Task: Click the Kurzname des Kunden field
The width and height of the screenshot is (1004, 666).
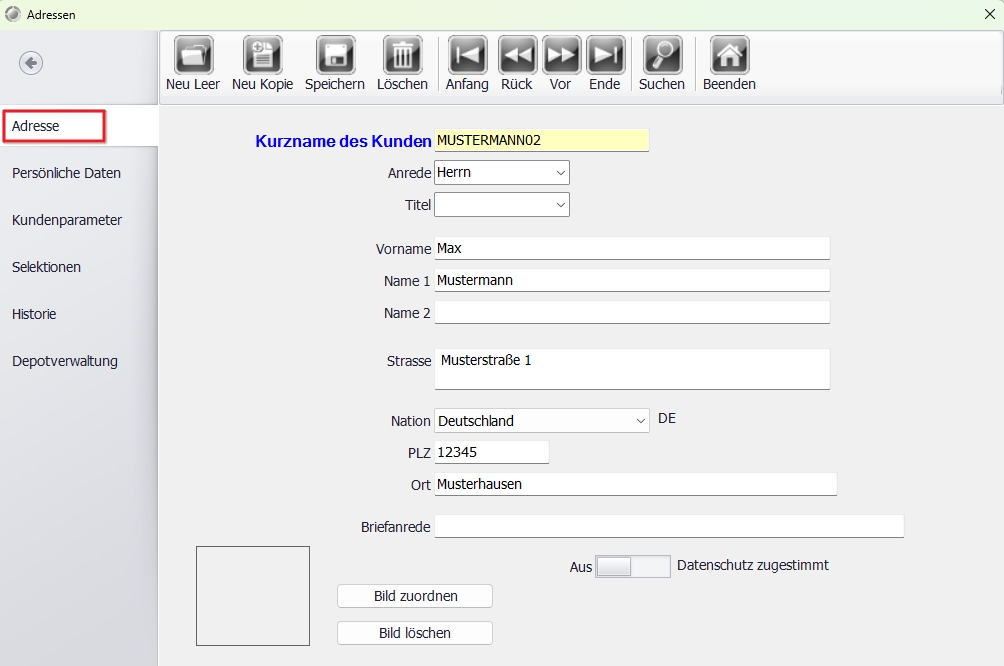Action: (x=542, y=141)
